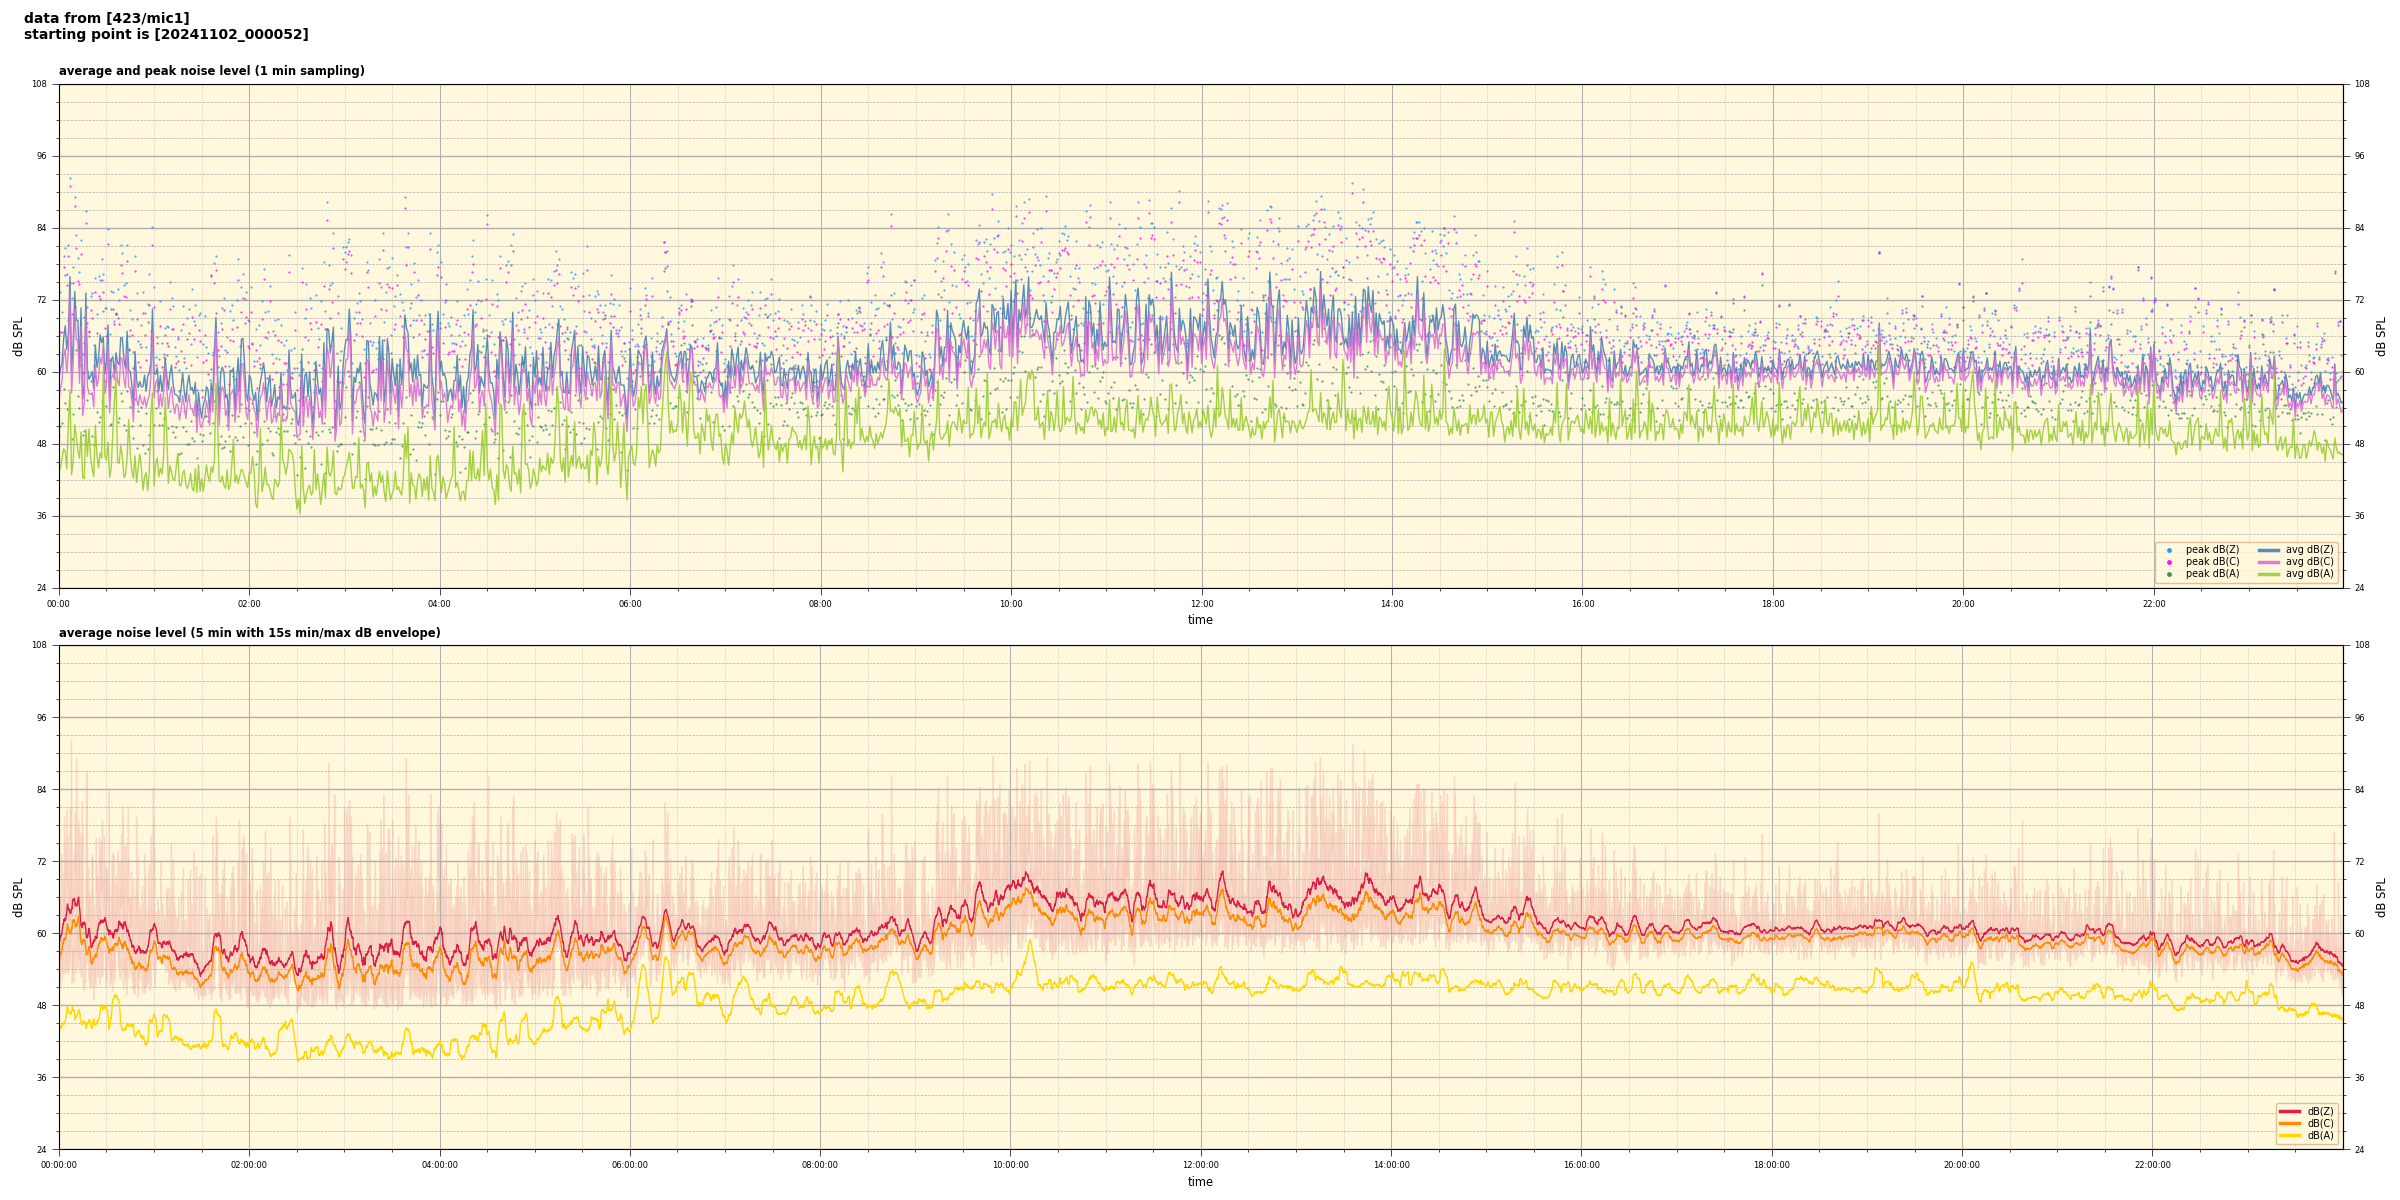Click the 'average and peak noise level' chart title
Viewport: 2400px width, 1200px height.
pos(211,71)
